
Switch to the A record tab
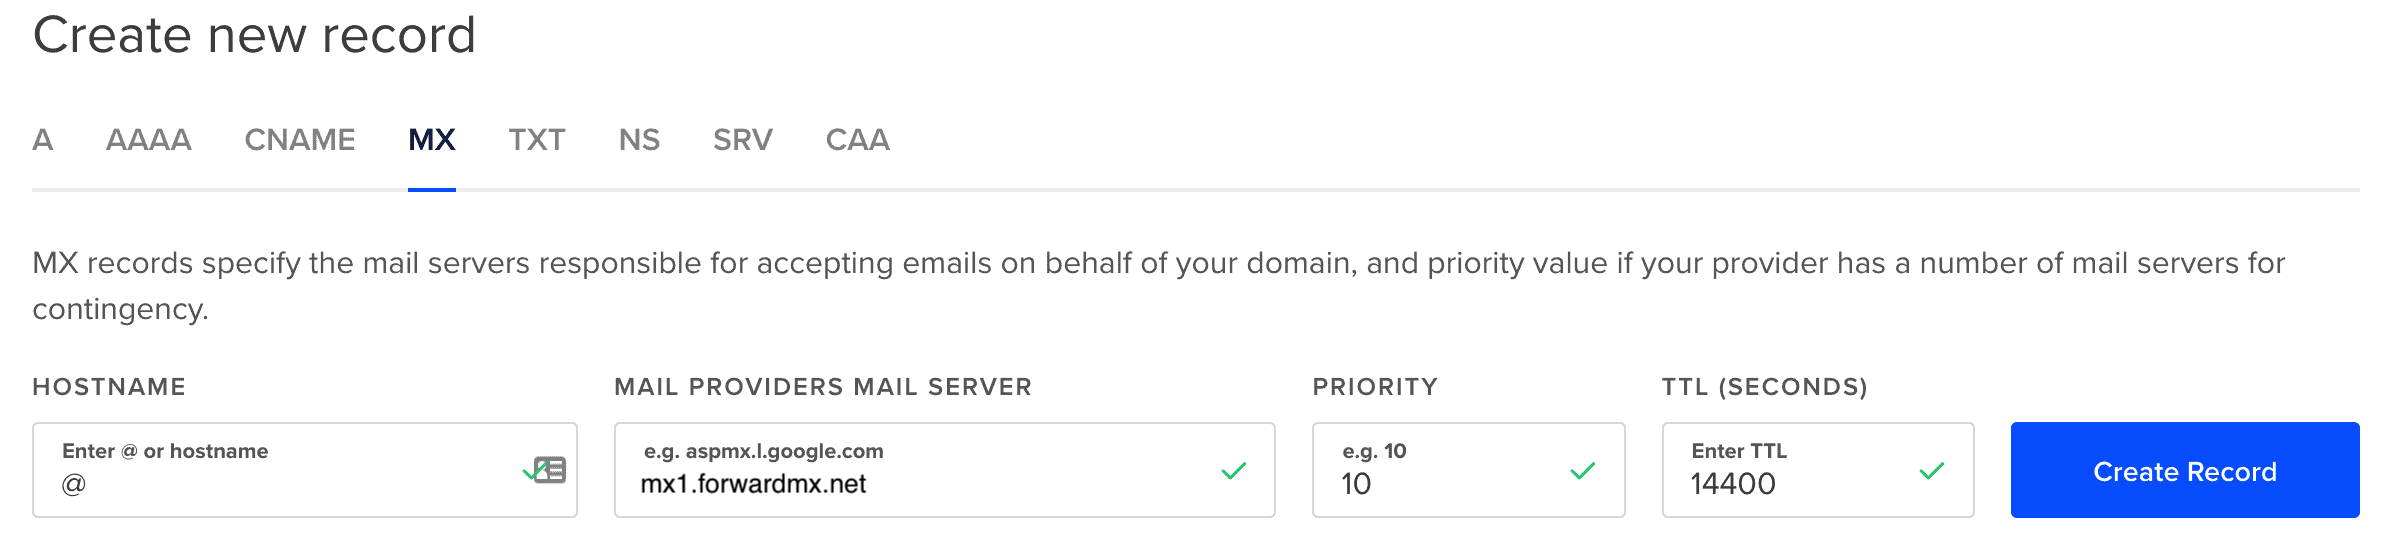[x=42, y=140]
